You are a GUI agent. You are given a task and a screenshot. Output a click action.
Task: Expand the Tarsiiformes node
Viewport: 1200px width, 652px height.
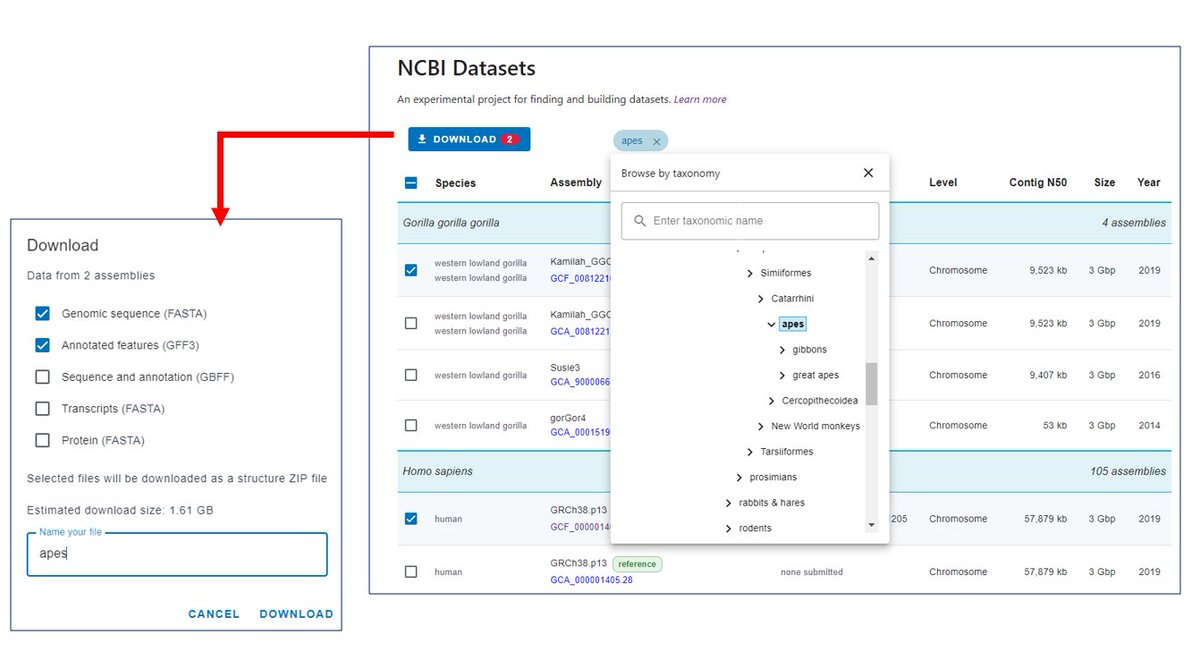pos(750,452)
